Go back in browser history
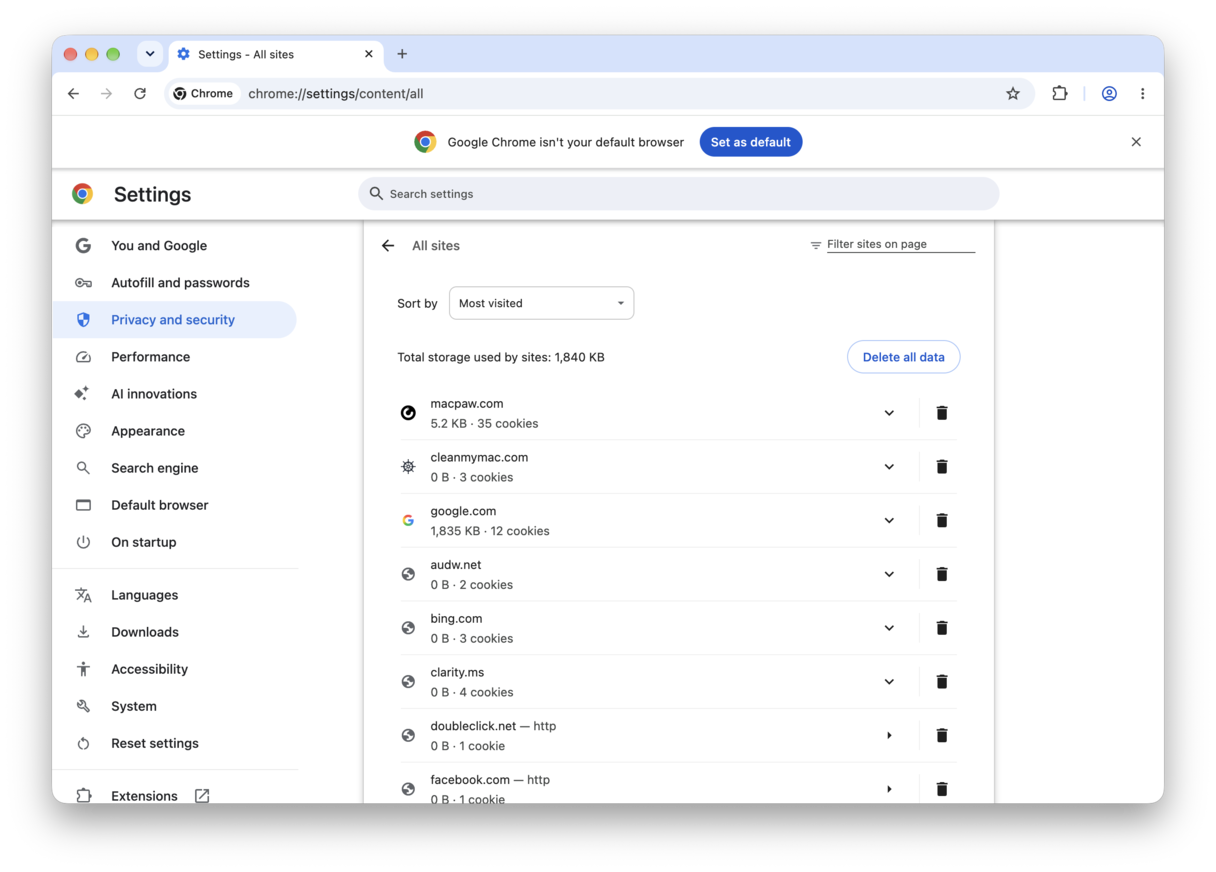 (73, 94)
